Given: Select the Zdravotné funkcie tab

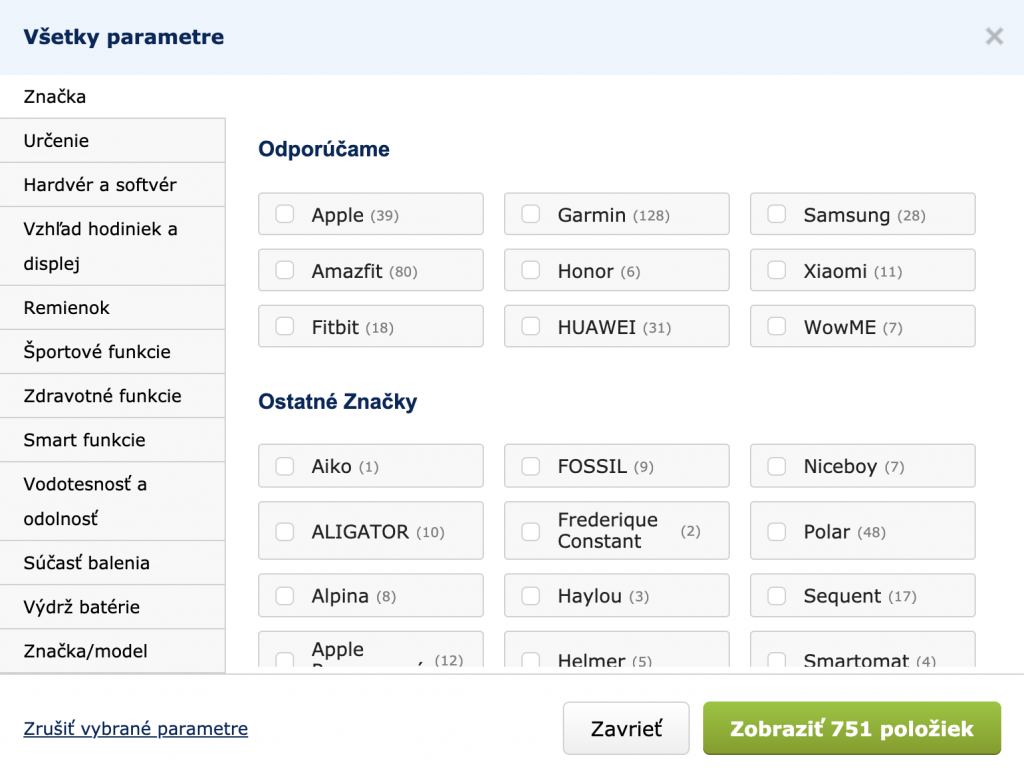Looking at the screenshot, I should [x=112, y=396].
